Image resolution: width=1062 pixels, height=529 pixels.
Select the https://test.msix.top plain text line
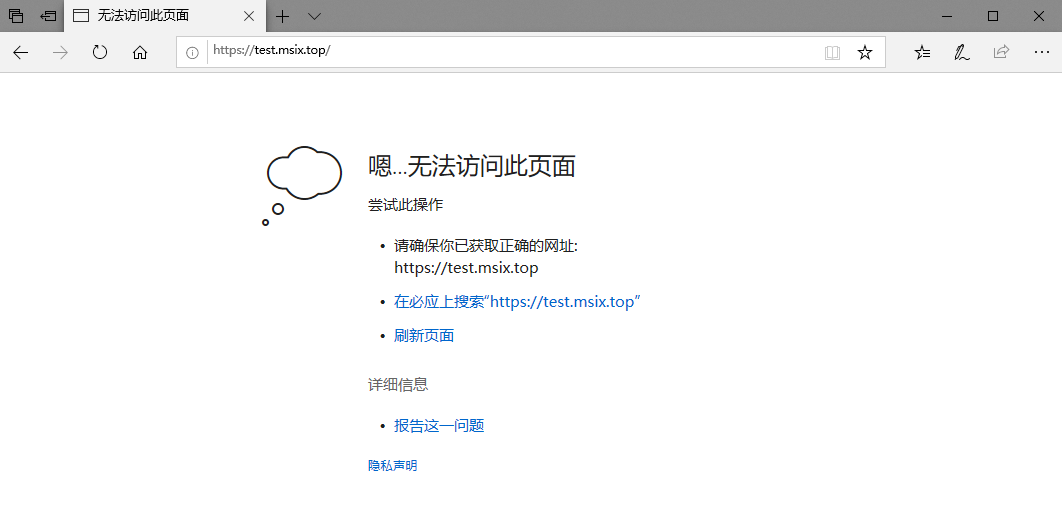point(466,268)
